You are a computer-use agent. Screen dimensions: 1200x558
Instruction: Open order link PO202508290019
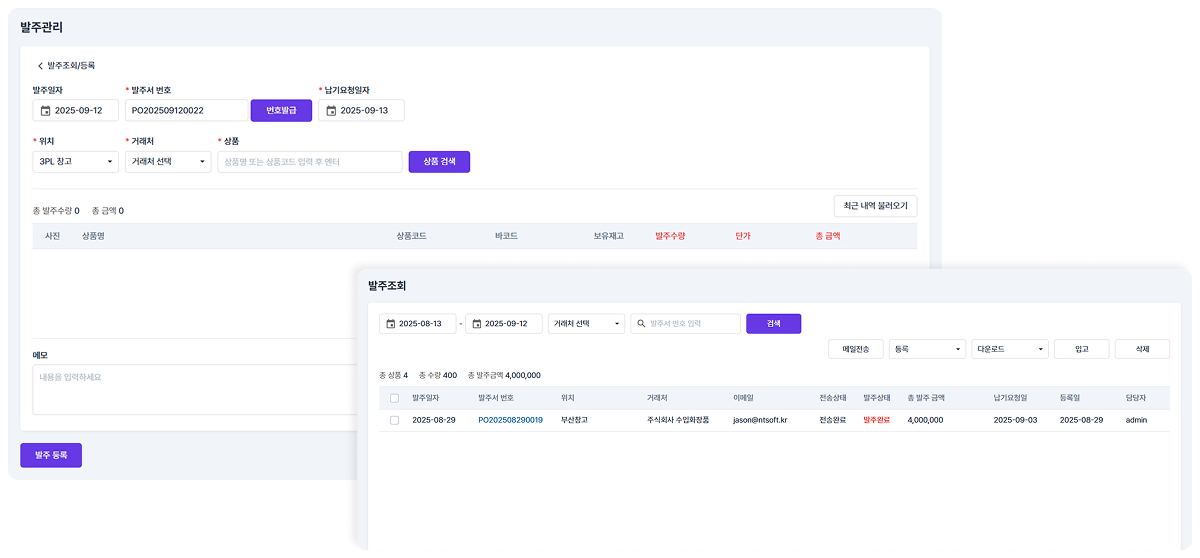[x=510, y=420]
